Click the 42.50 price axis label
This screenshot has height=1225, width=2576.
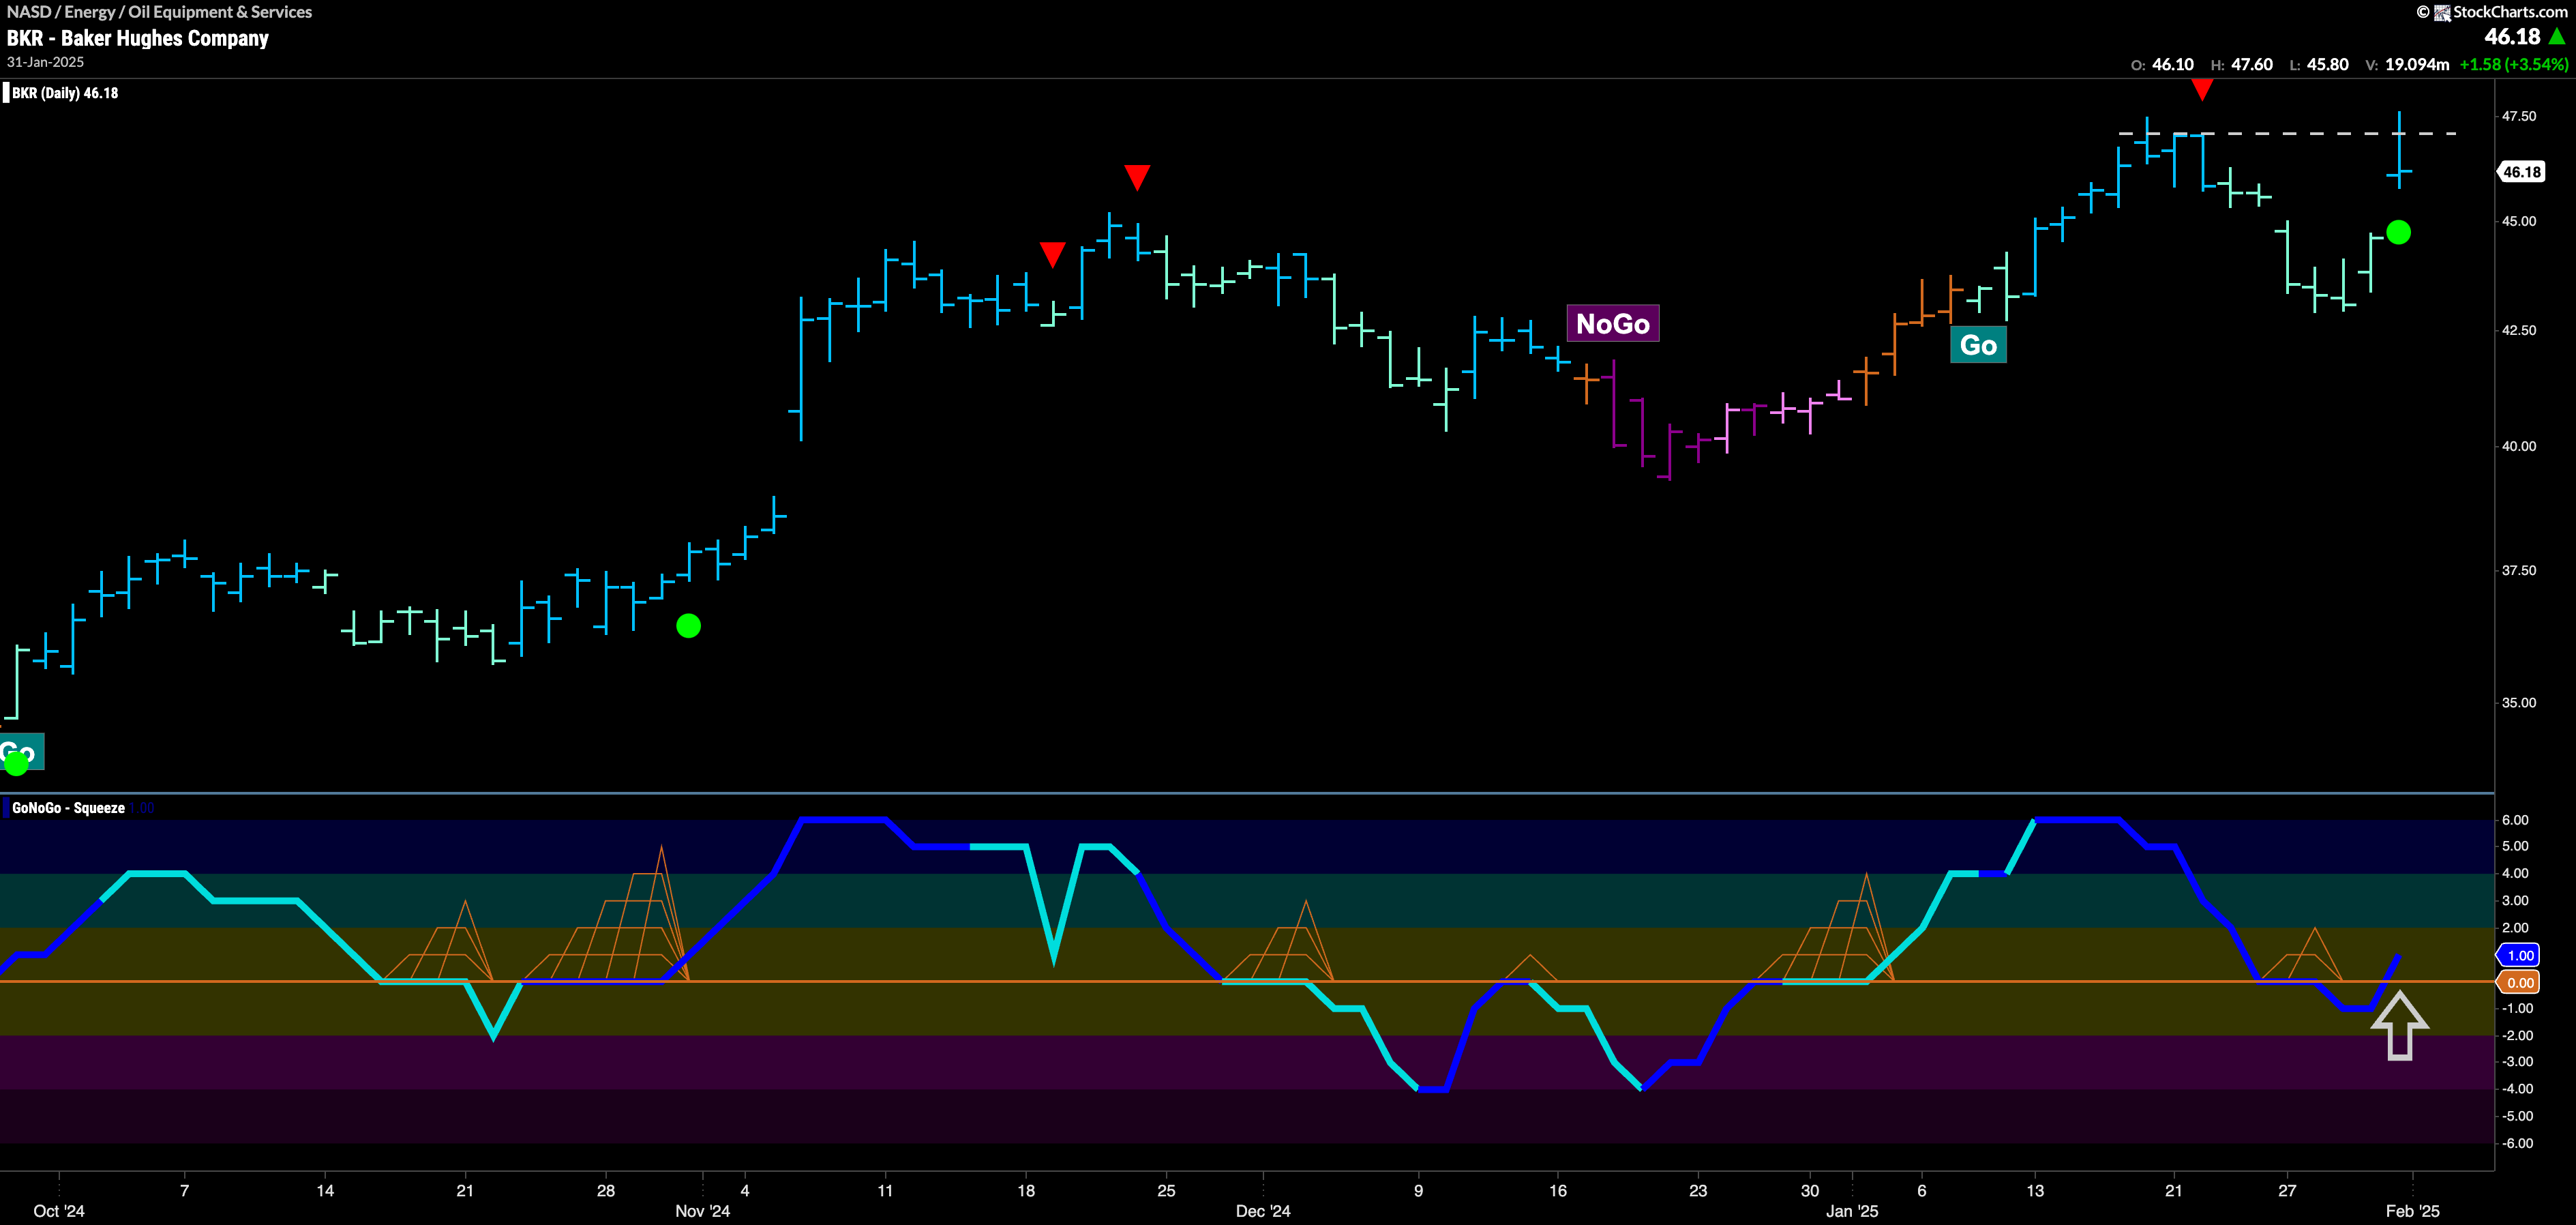2519,331
